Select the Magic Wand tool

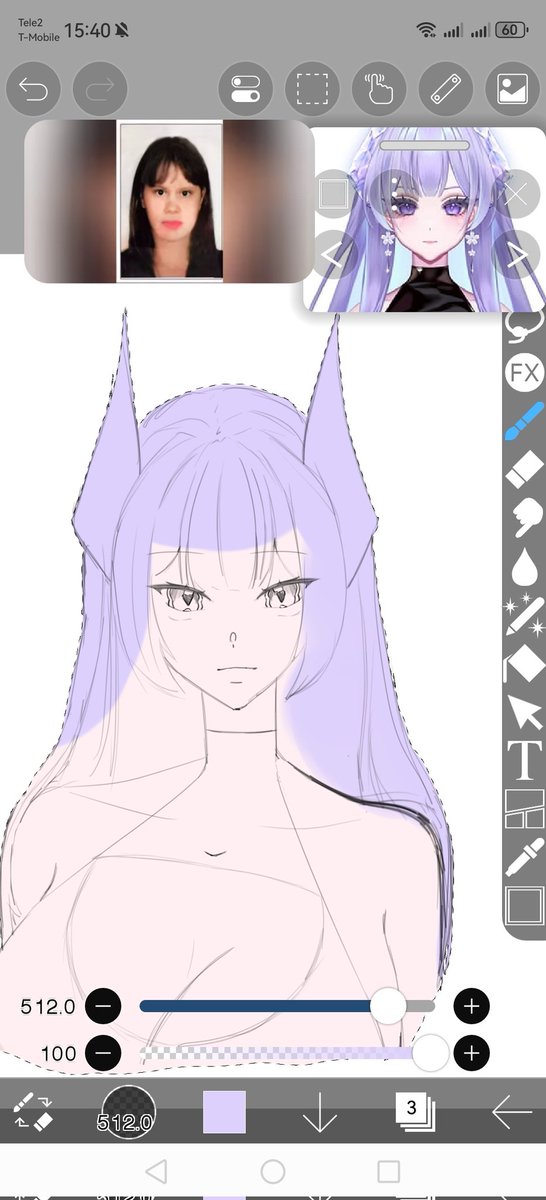524,615
